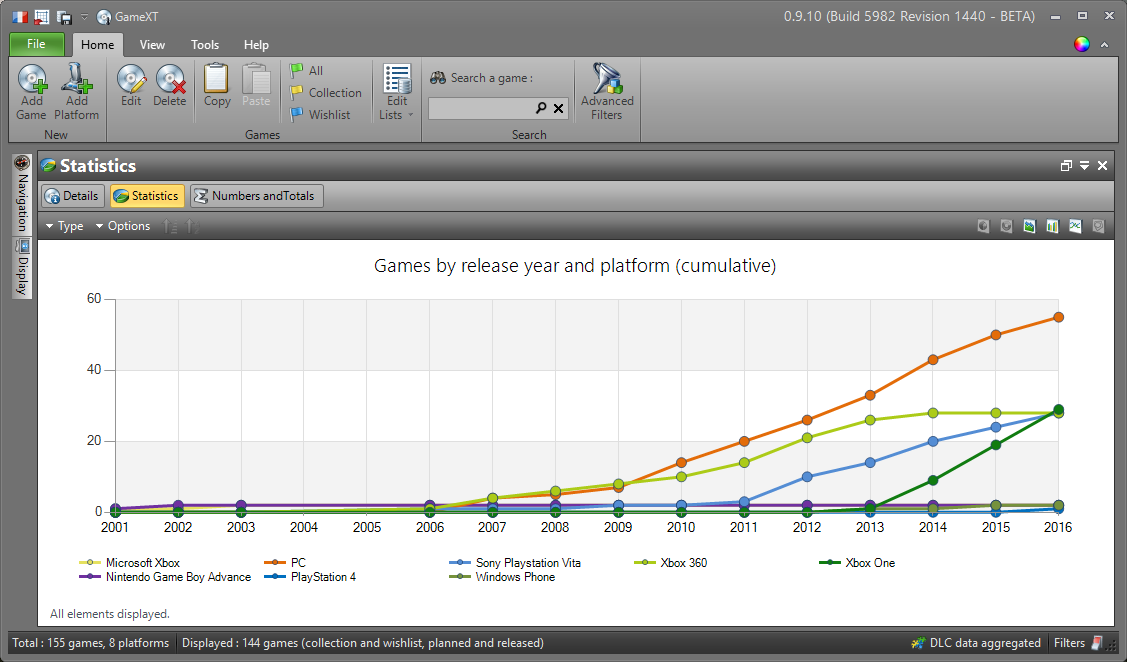The width and height of the screenshot is (1127, 662).
Task: Open the Options dropdown
Action: coord(123,226)
